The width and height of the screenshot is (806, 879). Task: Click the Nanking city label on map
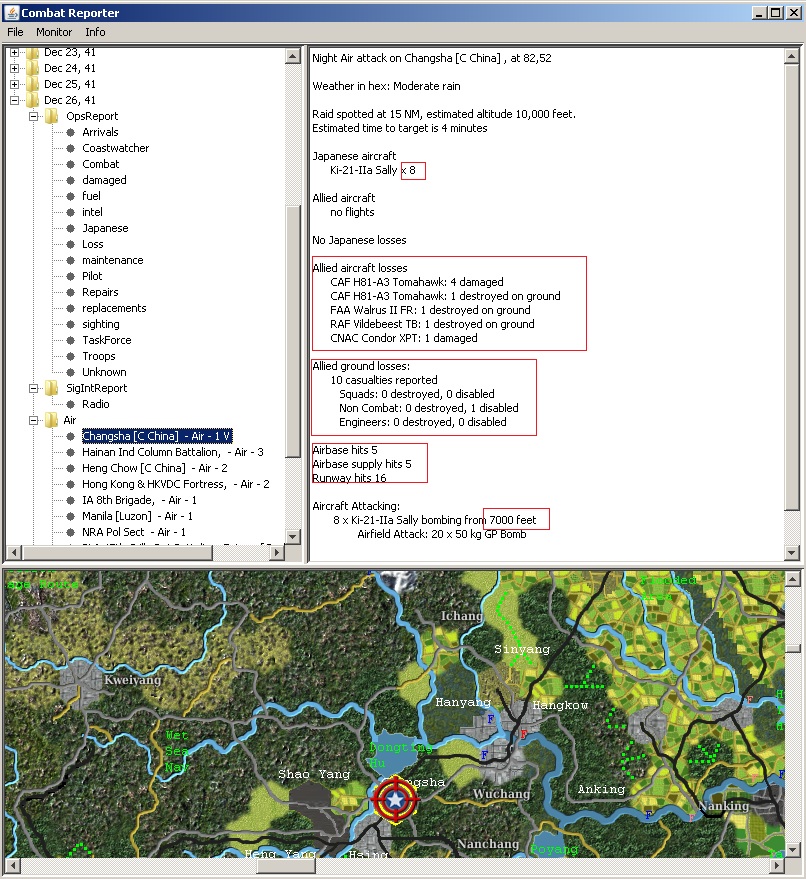tap(724, 806)
